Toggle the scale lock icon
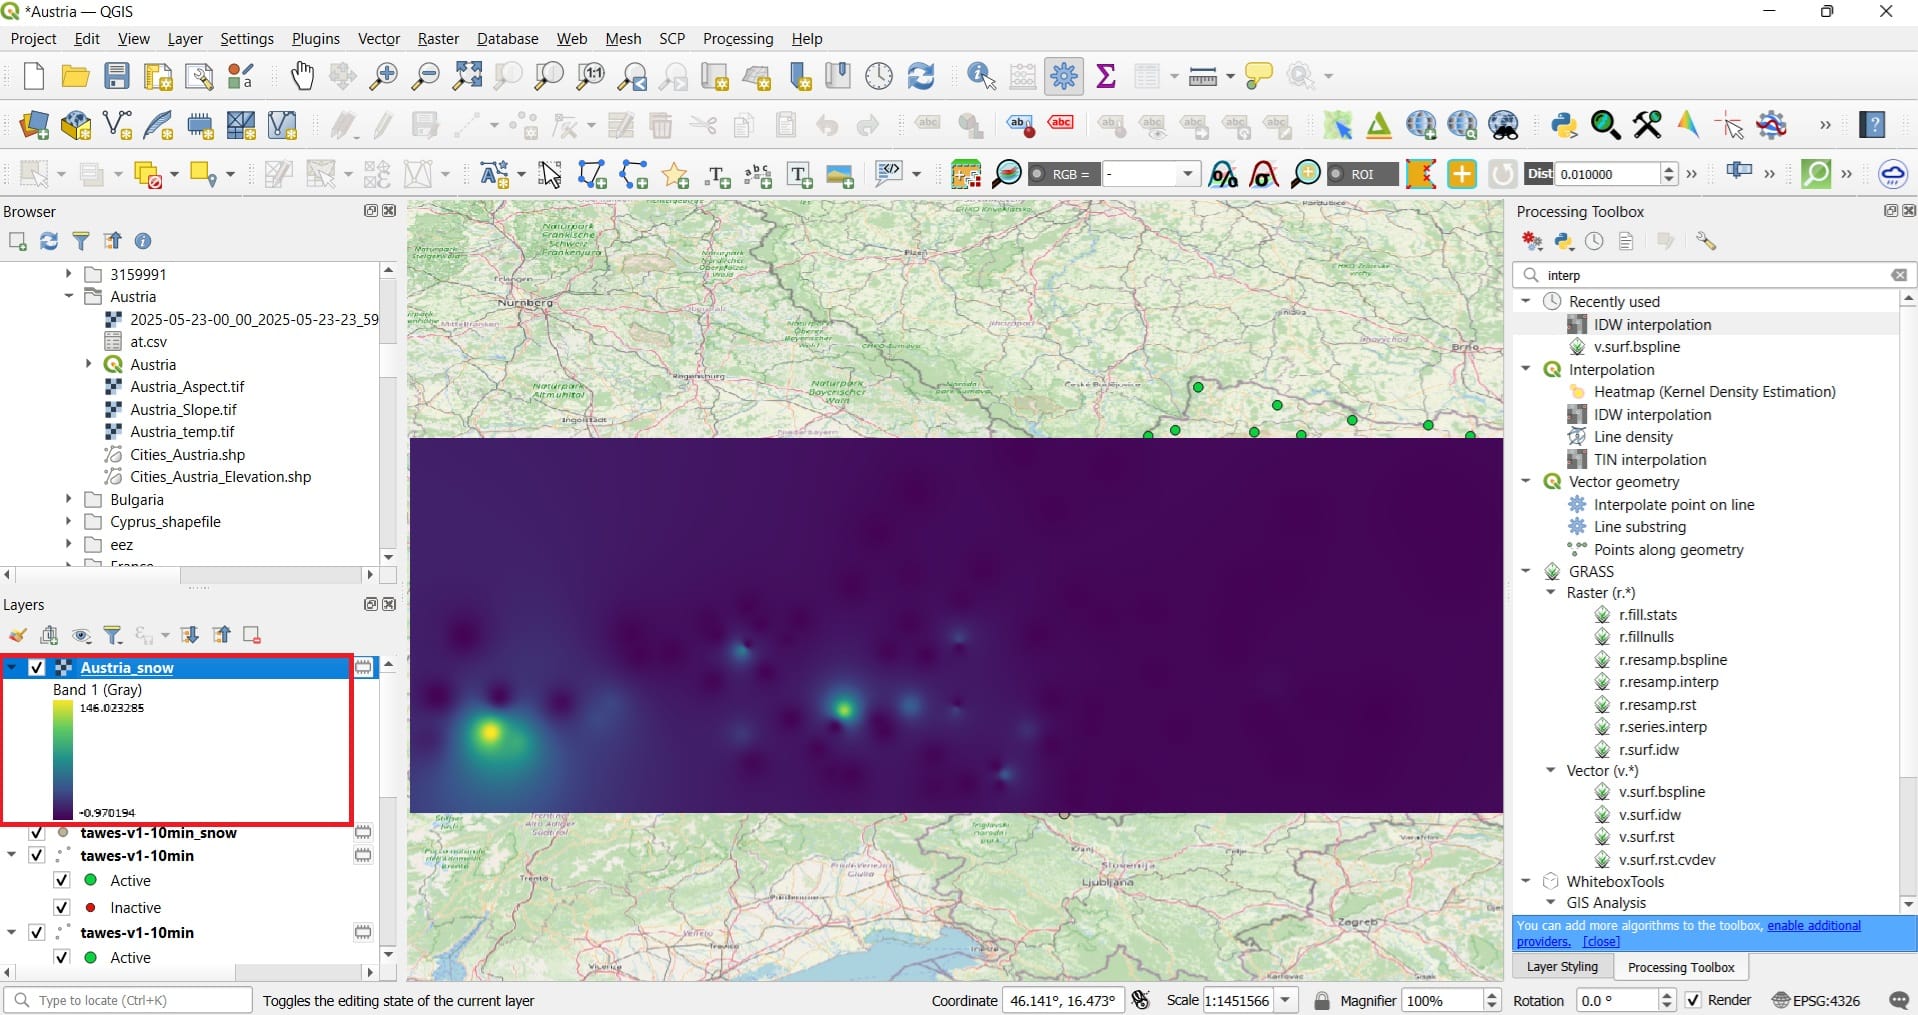The height and width of the screenshot is (1015, 1918). coord(1322,1000)
